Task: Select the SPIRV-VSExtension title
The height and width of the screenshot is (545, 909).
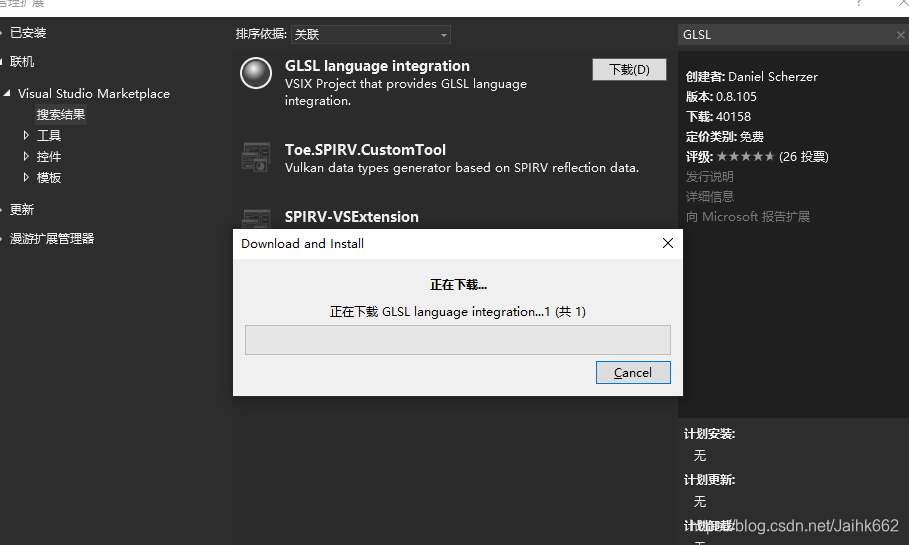Action: [x=351, y=216]
